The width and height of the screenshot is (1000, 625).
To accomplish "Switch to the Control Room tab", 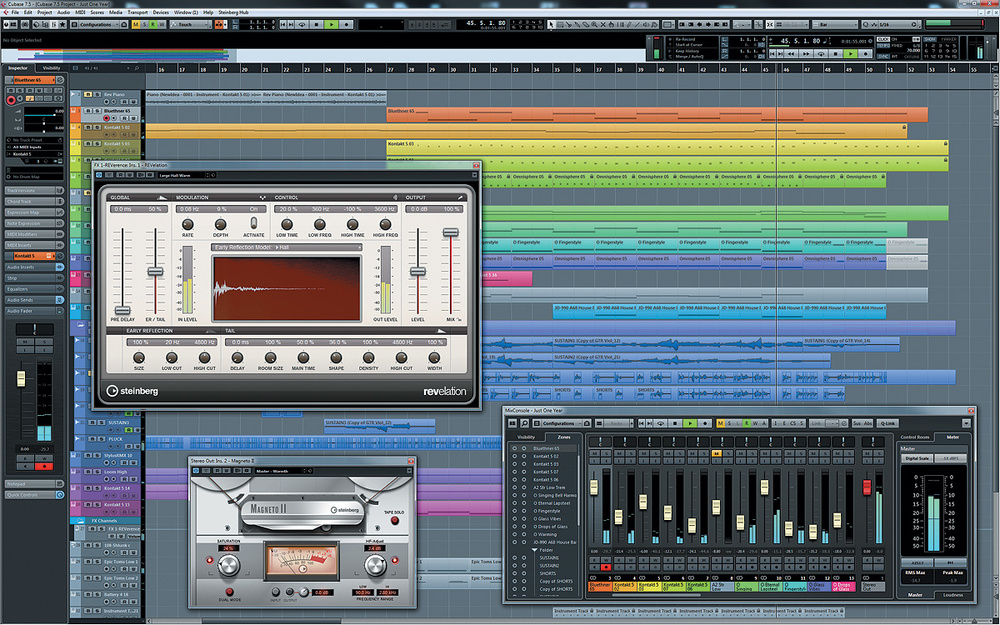I will point(915,437).
